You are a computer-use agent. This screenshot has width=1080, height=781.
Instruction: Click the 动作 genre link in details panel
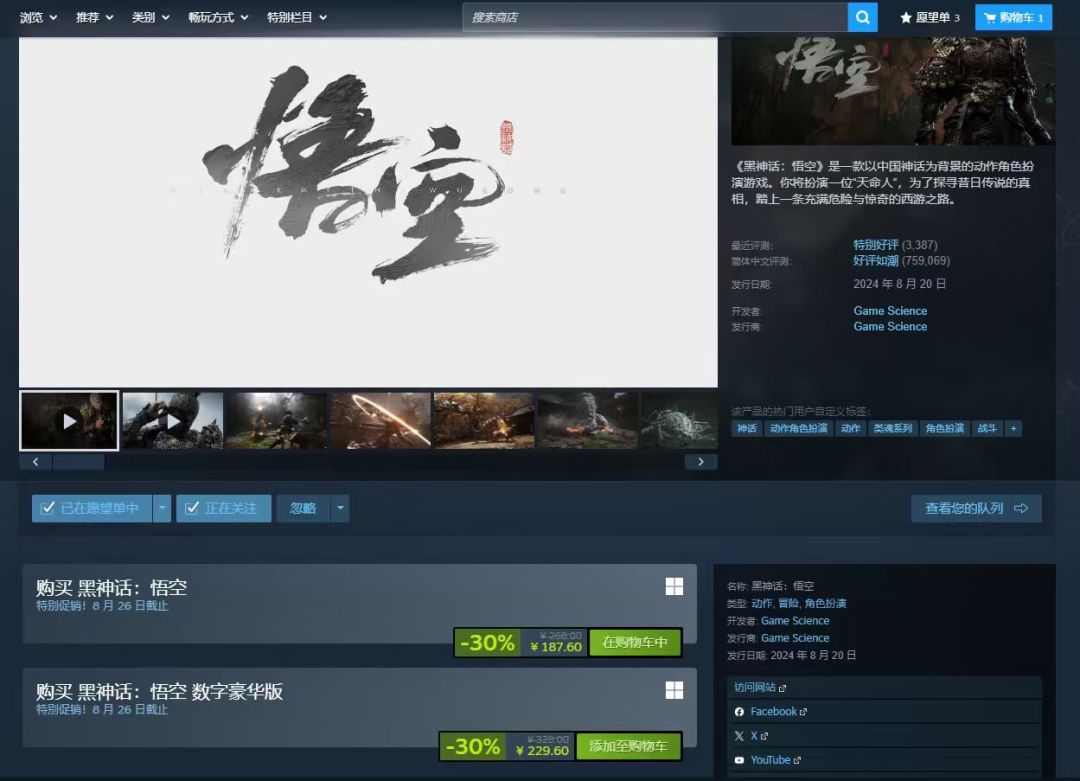[762, 603]
